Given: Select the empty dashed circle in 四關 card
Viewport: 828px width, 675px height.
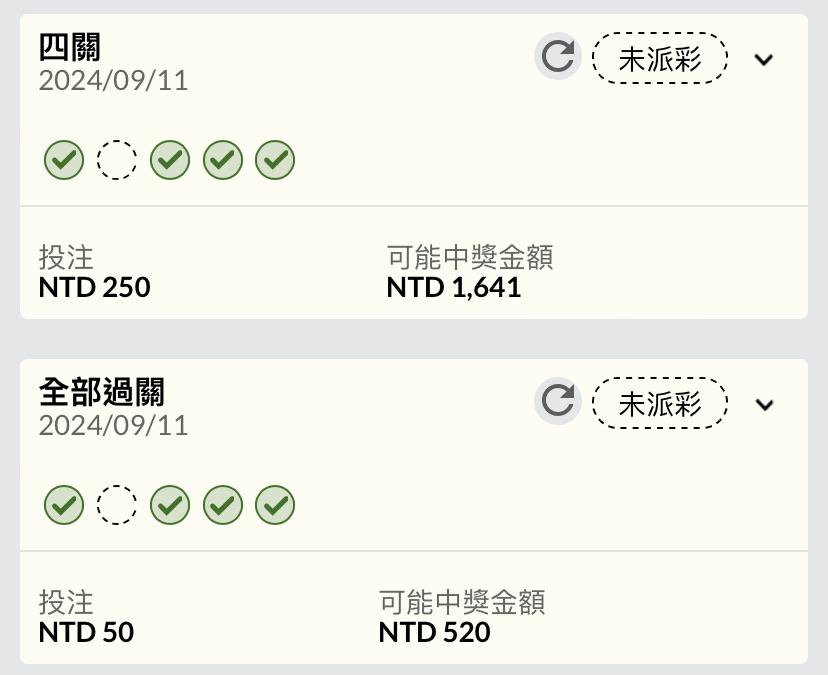Looking at the screenshot, I should coord(117,160).
